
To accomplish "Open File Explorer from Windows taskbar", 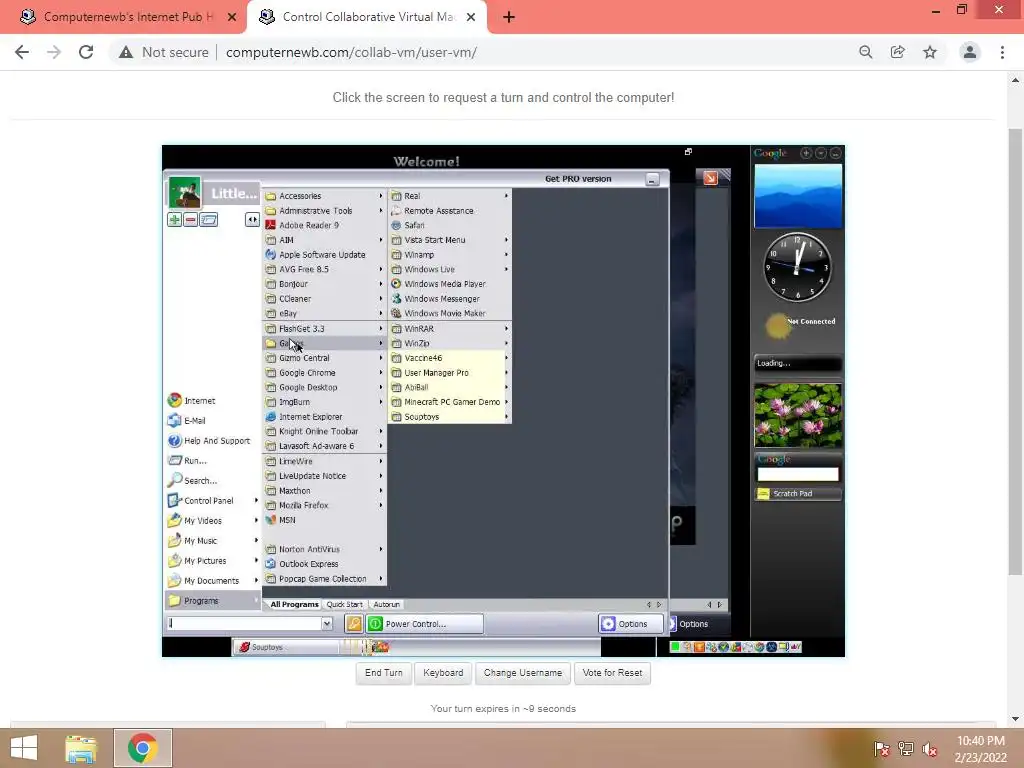I will [81, 748].
